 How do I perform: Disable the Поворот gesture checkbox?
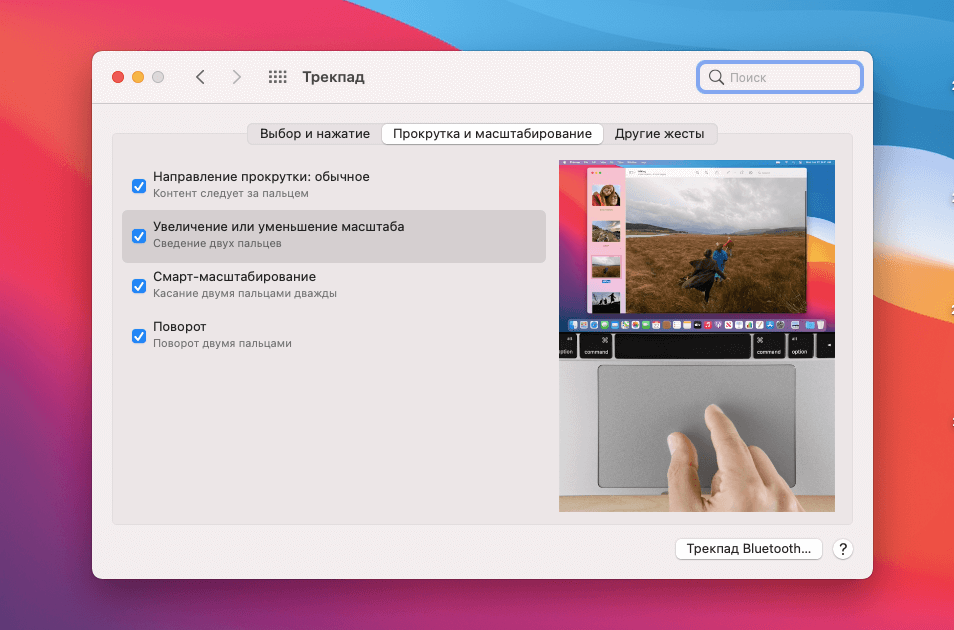click(138, 336)
